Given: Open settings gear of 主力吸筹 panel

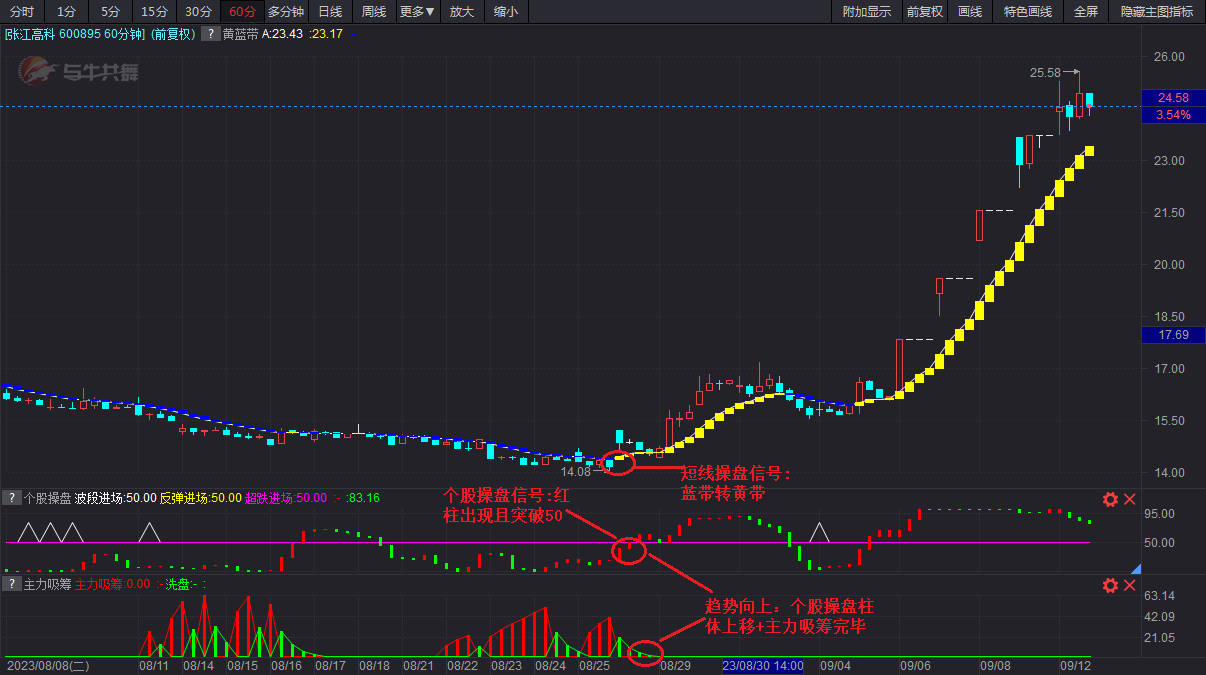Looking at the screenshot, I should tap(1110, 585).
